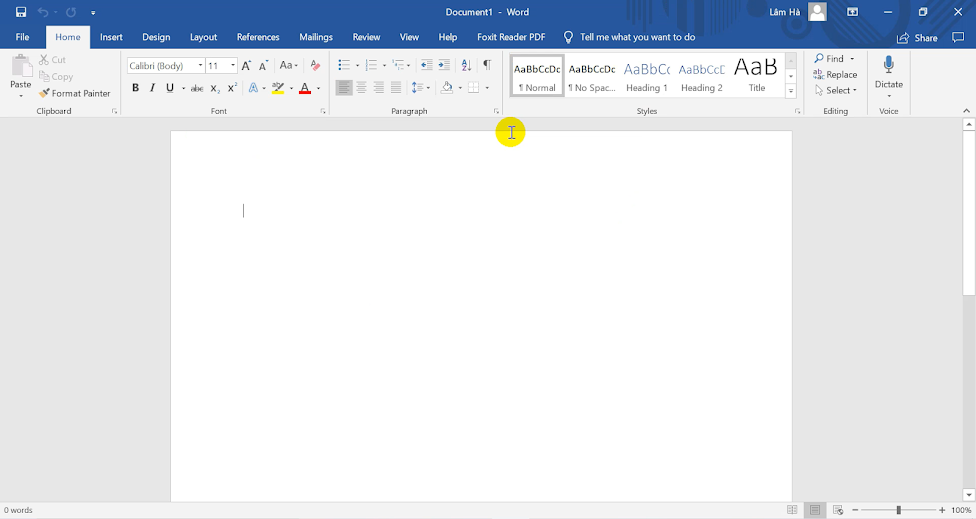Toggle Italic formatting

pos(152,88)
